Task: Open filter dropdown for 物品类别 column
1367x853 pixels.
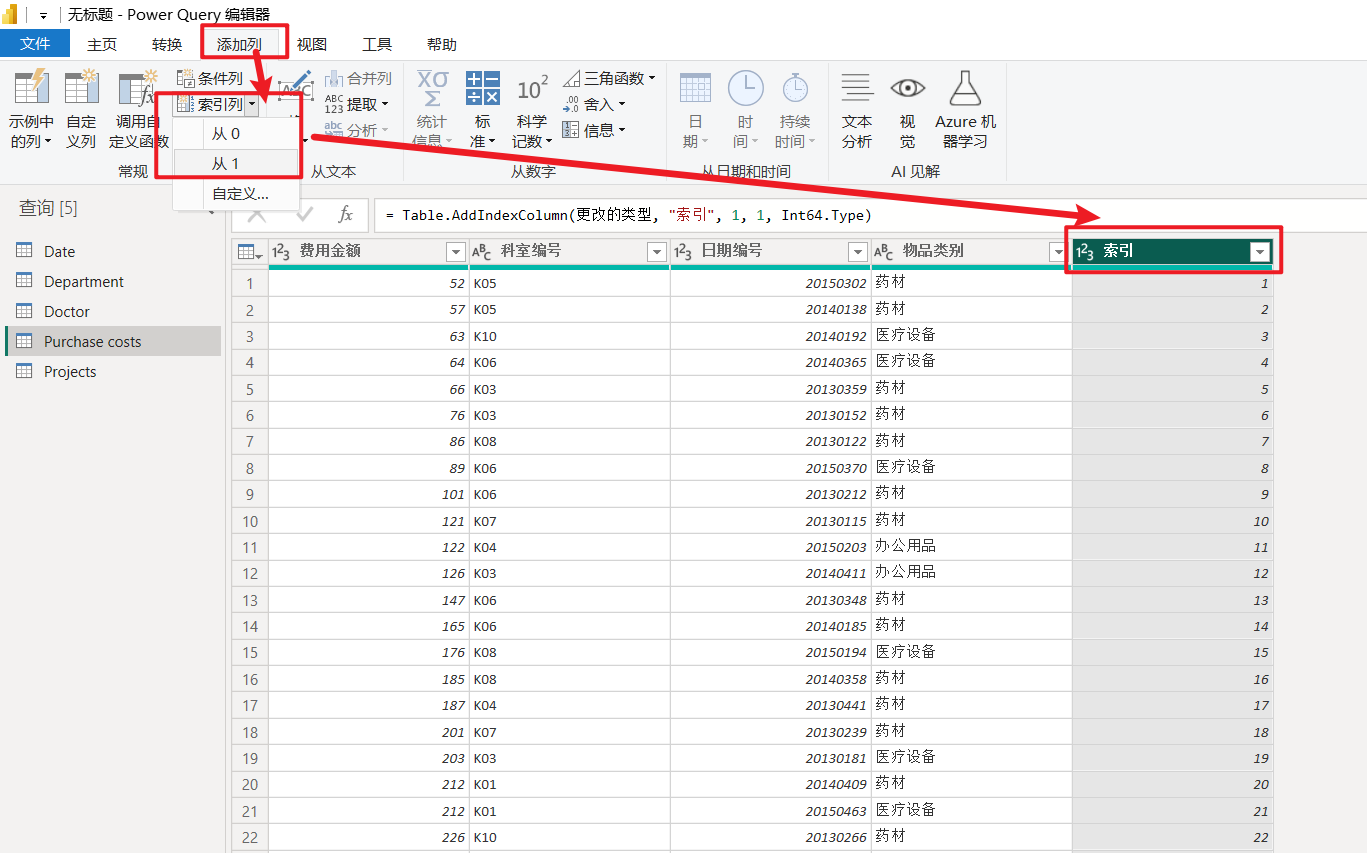Action: [x=1058, y=252]
